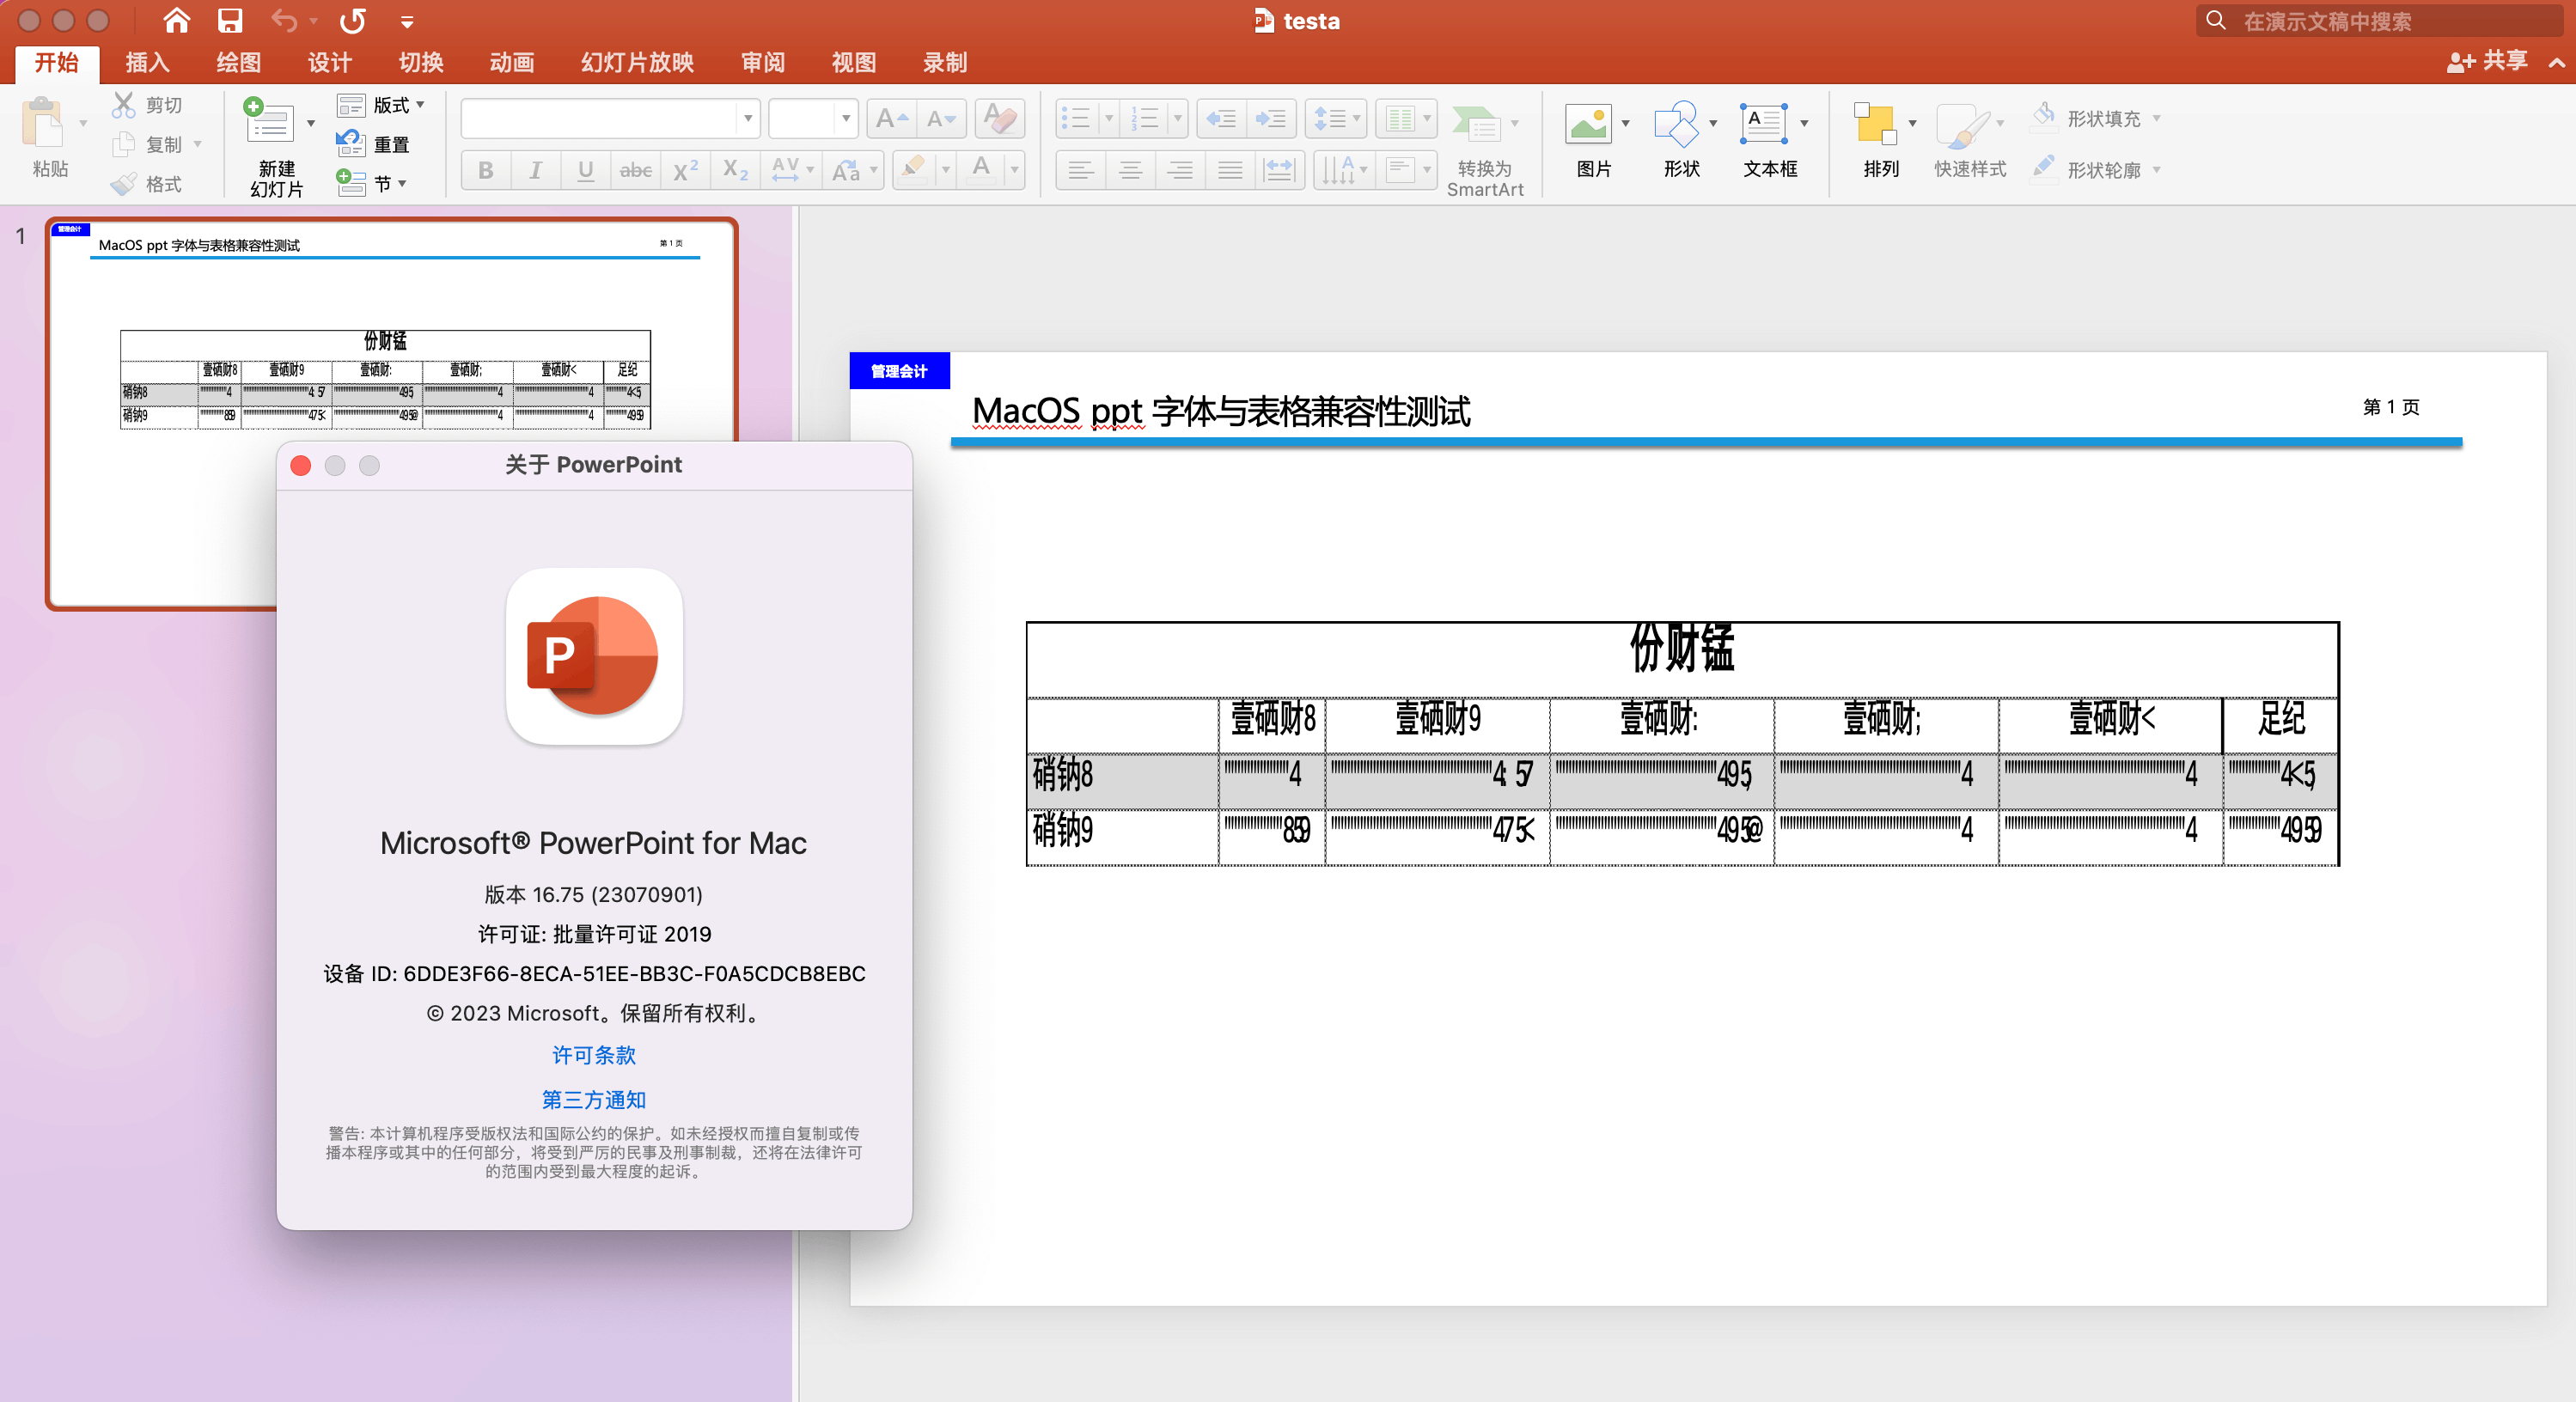Toggle bold formatting button
The height and width of the screenshot is (1402, 2576).
pos(486,171)
